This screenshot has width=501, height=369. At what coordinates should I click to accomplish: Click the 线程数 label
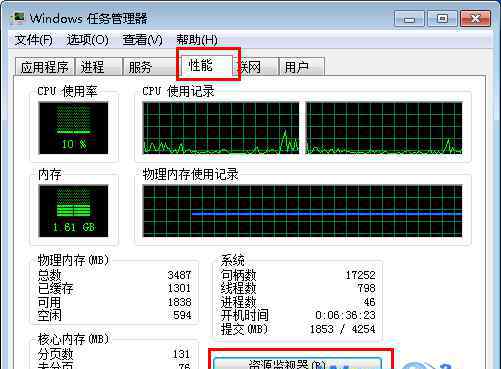coord(238,288)
